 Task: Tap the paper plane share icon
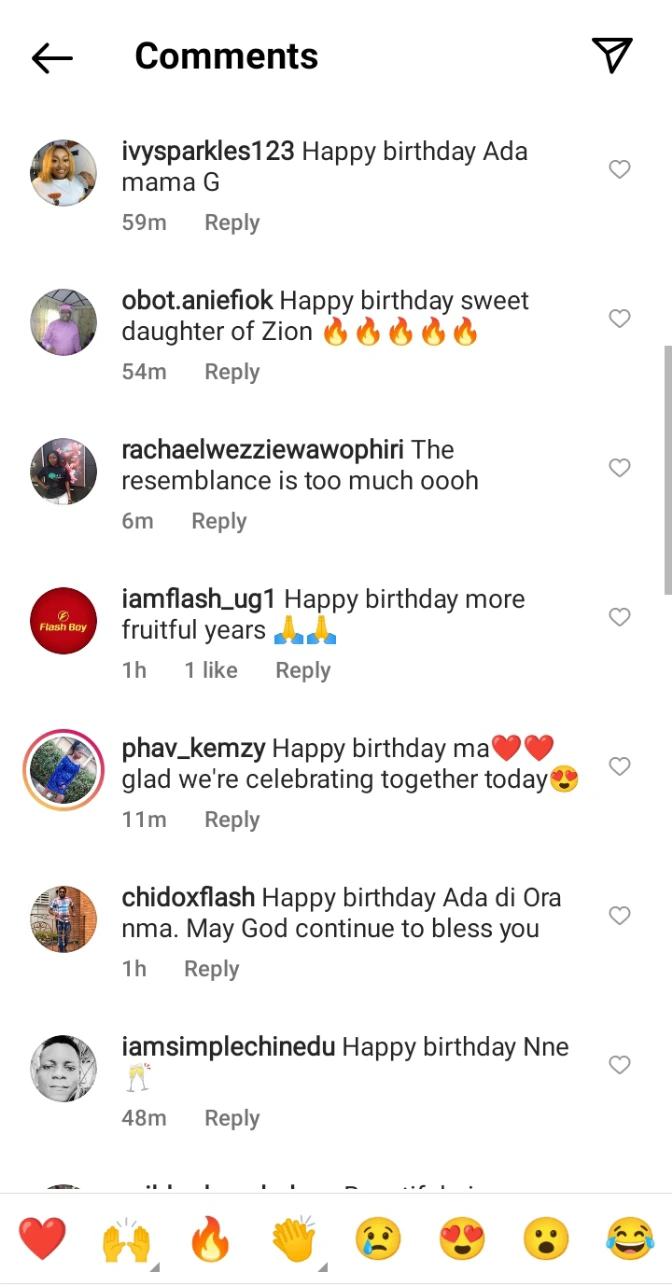pyautogui.click(x=611, y=56)
